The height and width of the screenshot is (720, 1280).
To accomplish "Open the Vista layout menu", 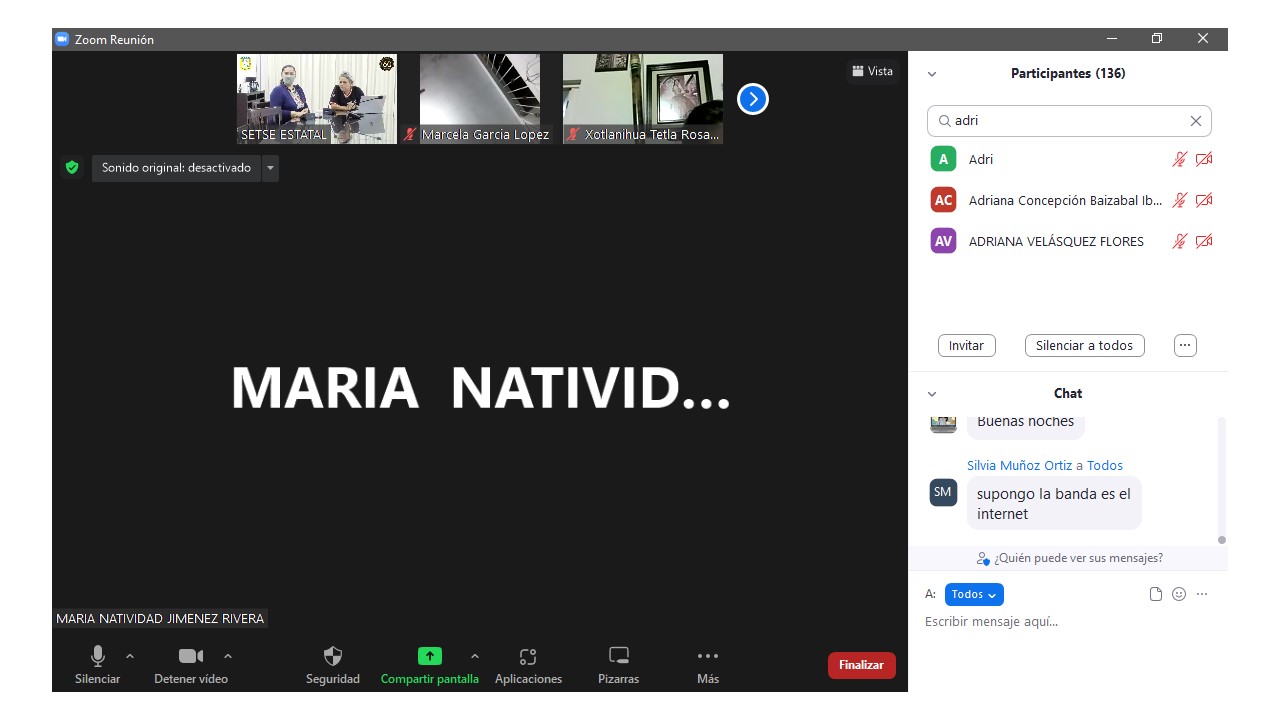I will [872, 71].
